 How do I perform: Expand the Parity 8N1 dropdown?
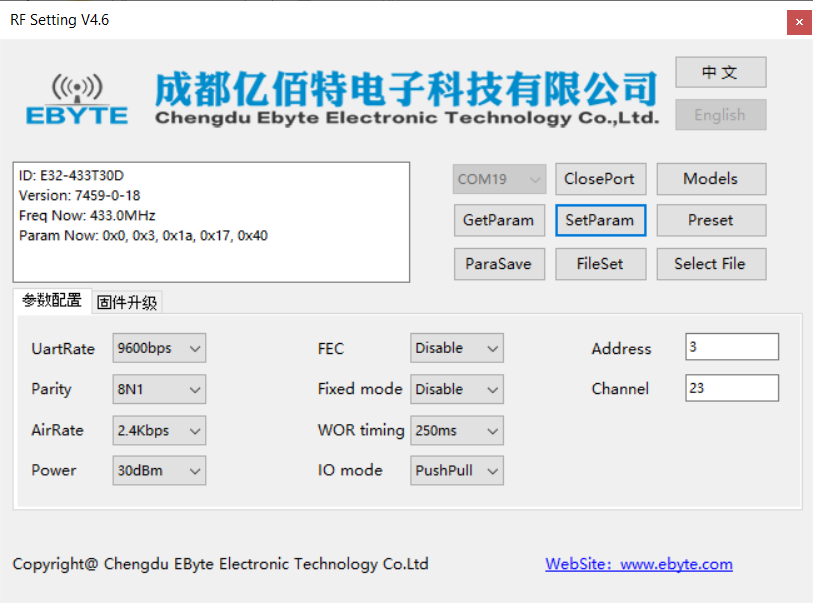click(159, 389)
